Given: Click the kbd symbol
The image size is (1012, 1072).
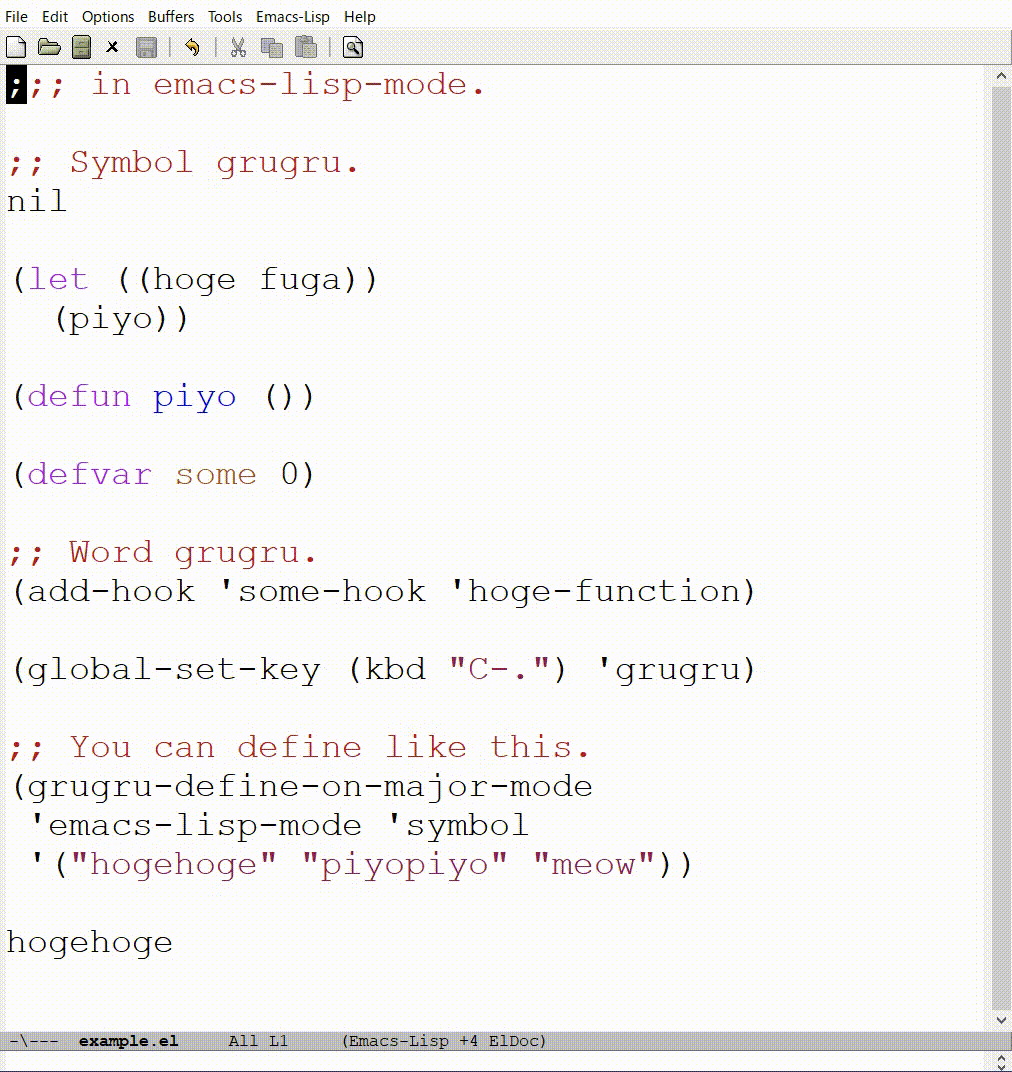Looking at the screenshot, I should [395, 669].
